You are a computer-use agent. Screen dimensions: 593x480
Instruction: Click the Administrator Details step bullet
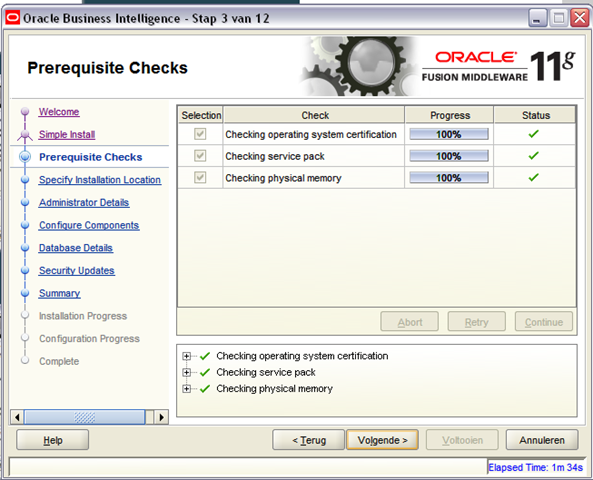25,202
